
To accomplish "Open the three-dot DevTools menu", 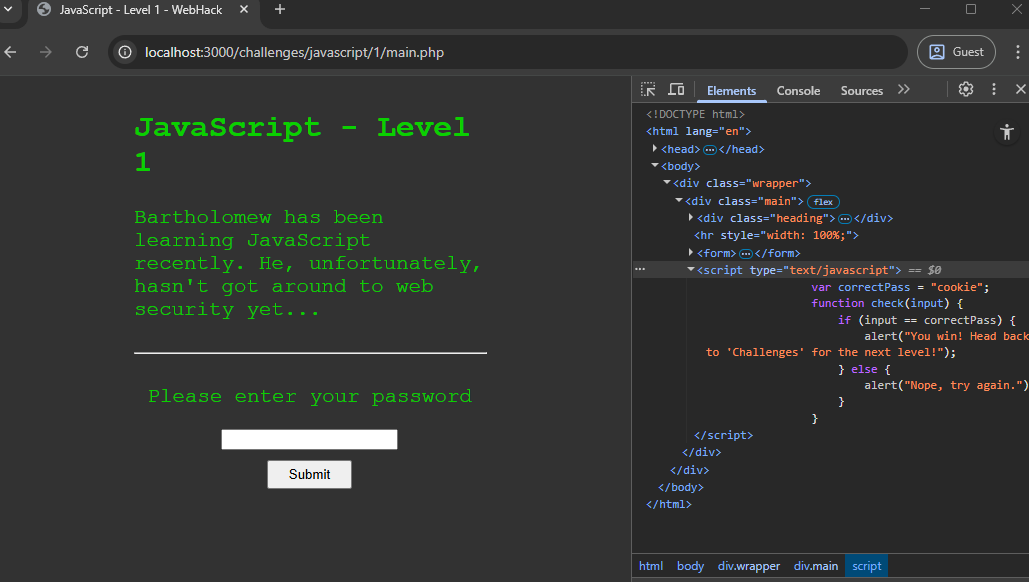I will (993, 89).
